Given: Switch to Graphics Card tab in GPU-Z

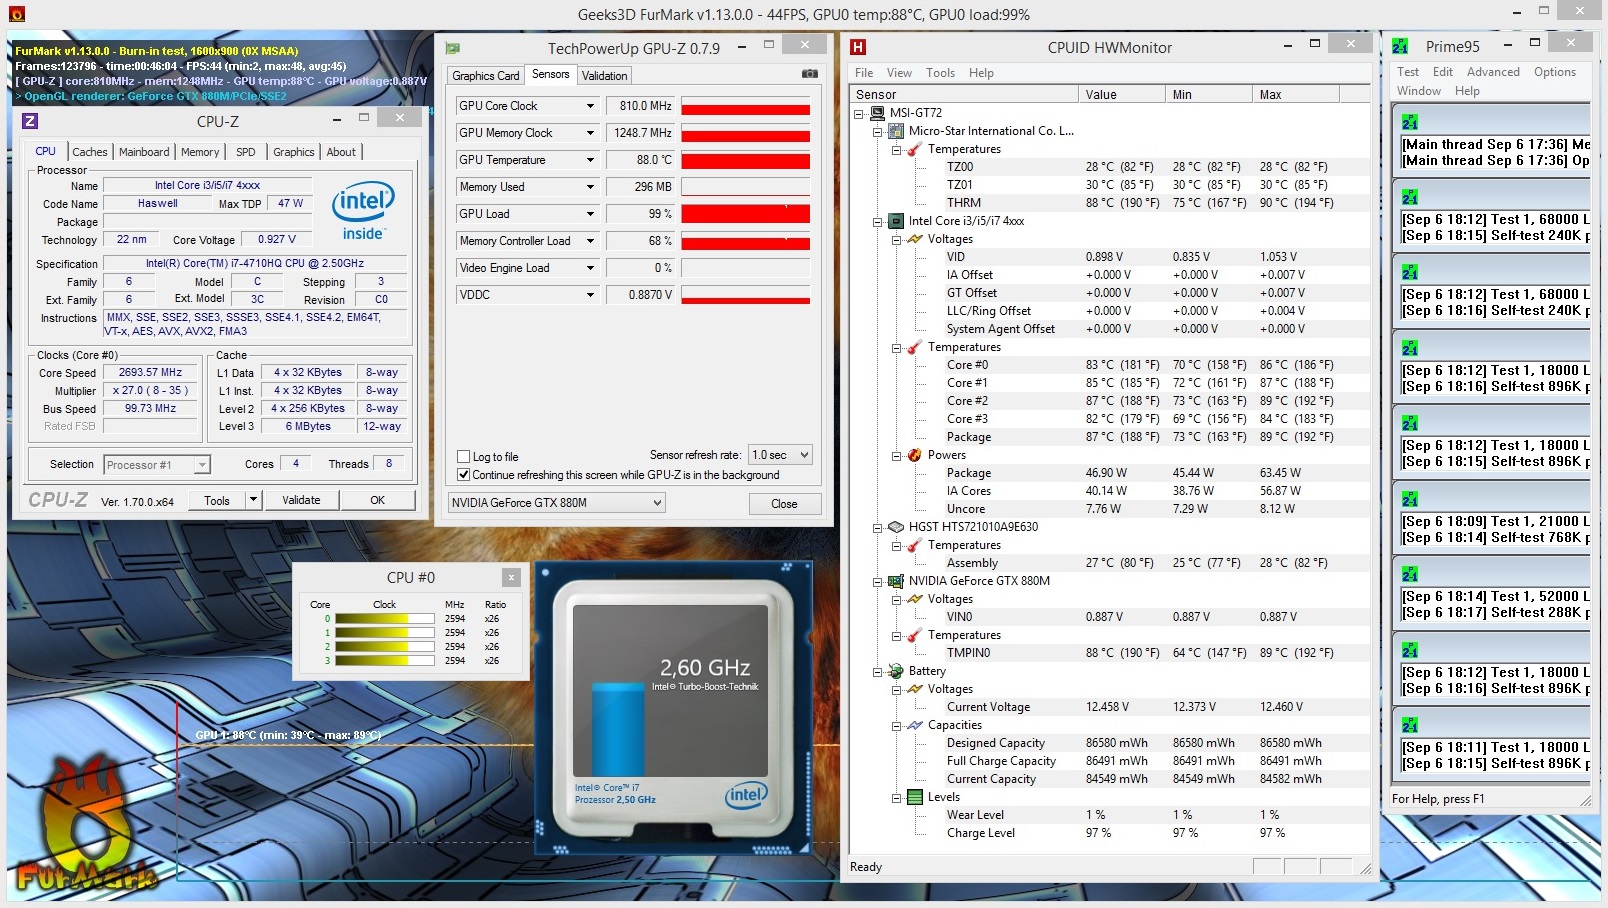Looking at the screenshot, I should [486, 76].
